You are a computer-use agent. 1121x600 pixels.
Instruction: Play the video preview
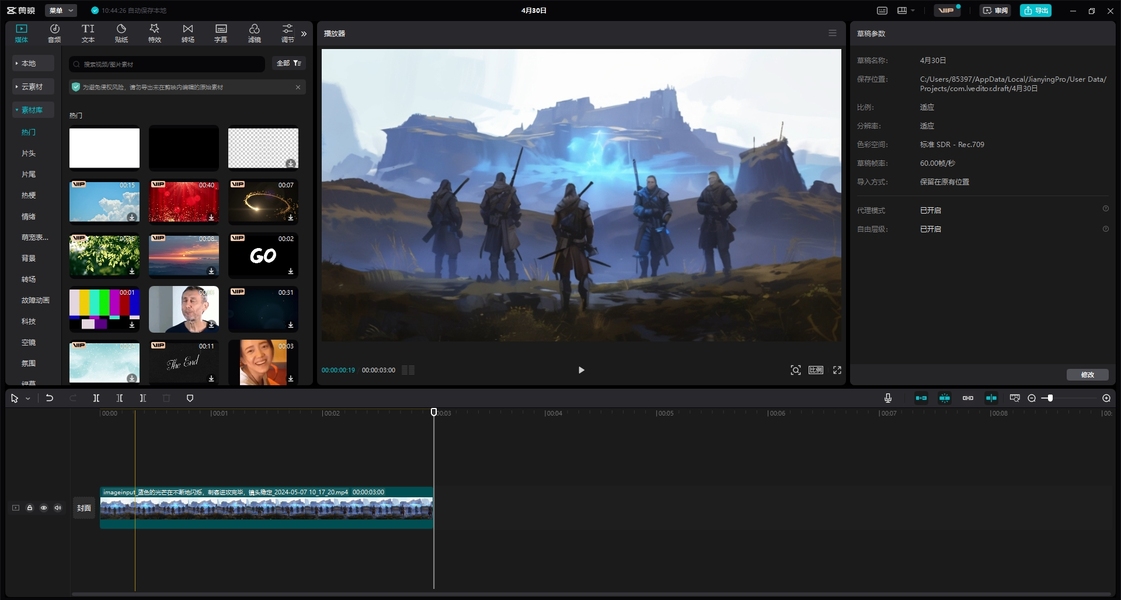point(581,370)
